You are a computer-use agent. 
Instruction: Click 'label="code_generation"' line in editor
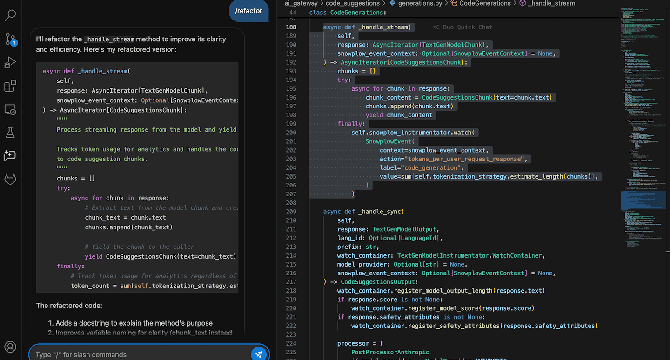[421, 167]
